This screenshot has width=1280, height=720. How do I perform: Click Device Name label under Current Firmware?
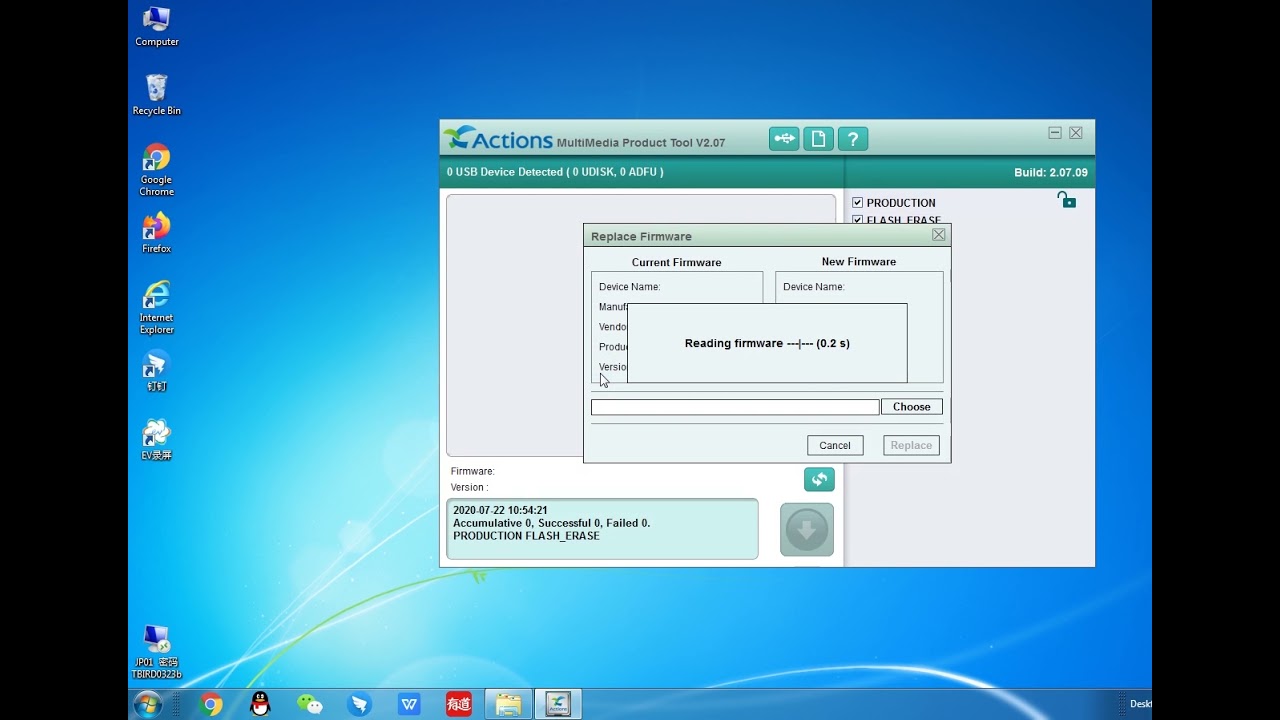tap(630, 287)
